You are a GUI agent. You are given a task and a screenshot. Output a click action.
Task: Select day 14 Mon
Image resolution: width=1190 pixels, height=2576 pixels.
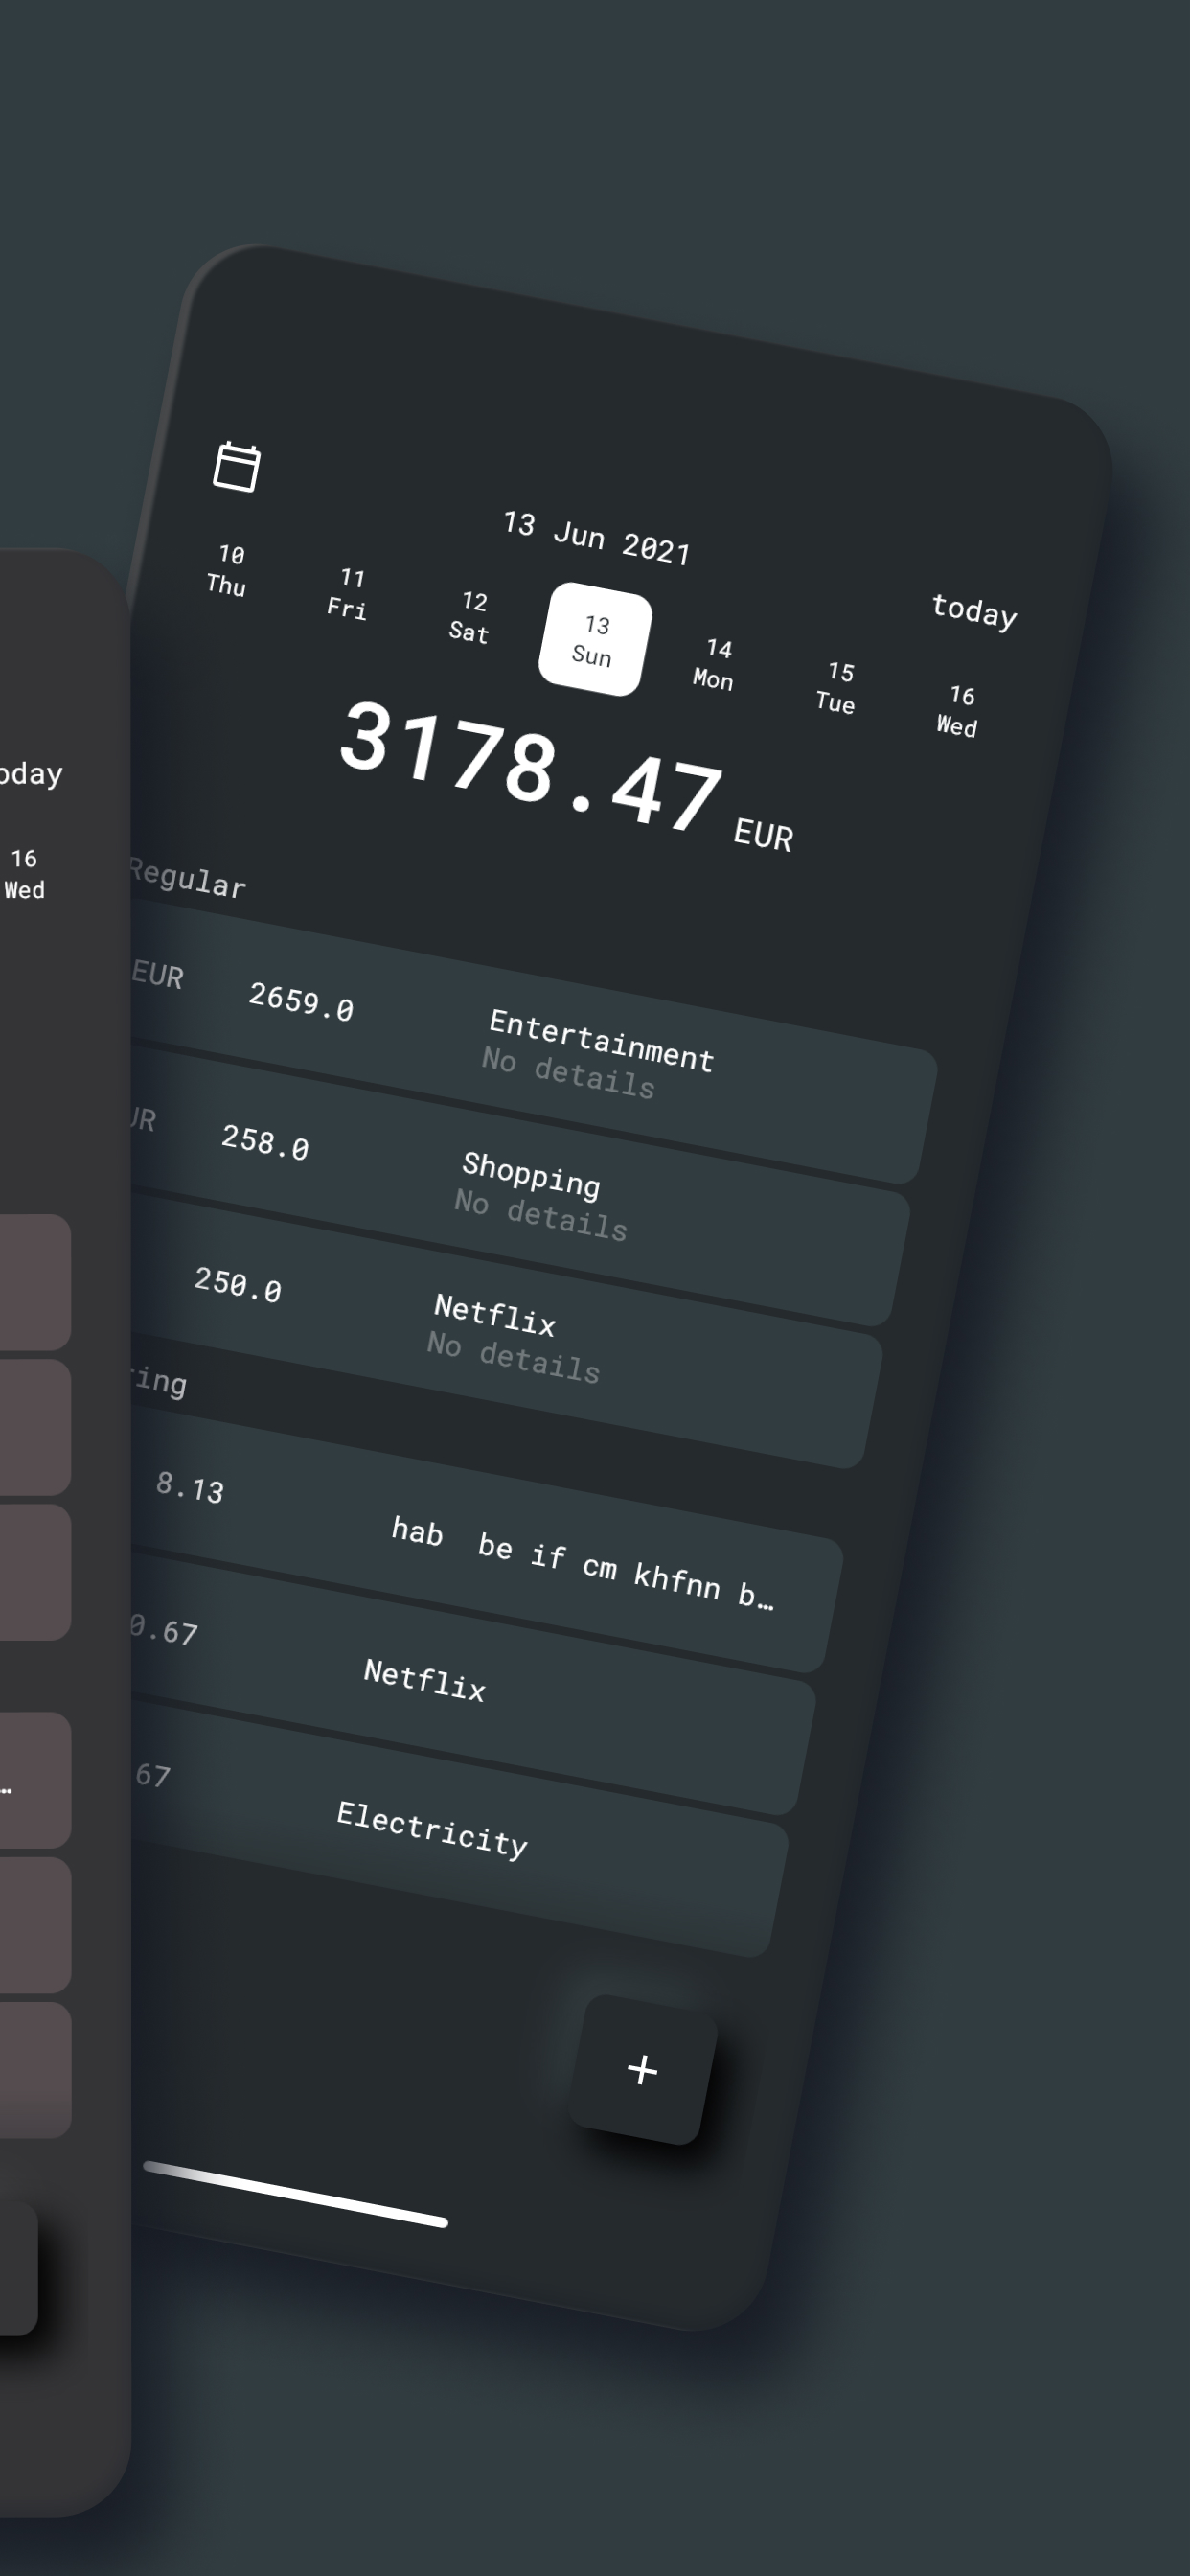click(x=715, y=665)
